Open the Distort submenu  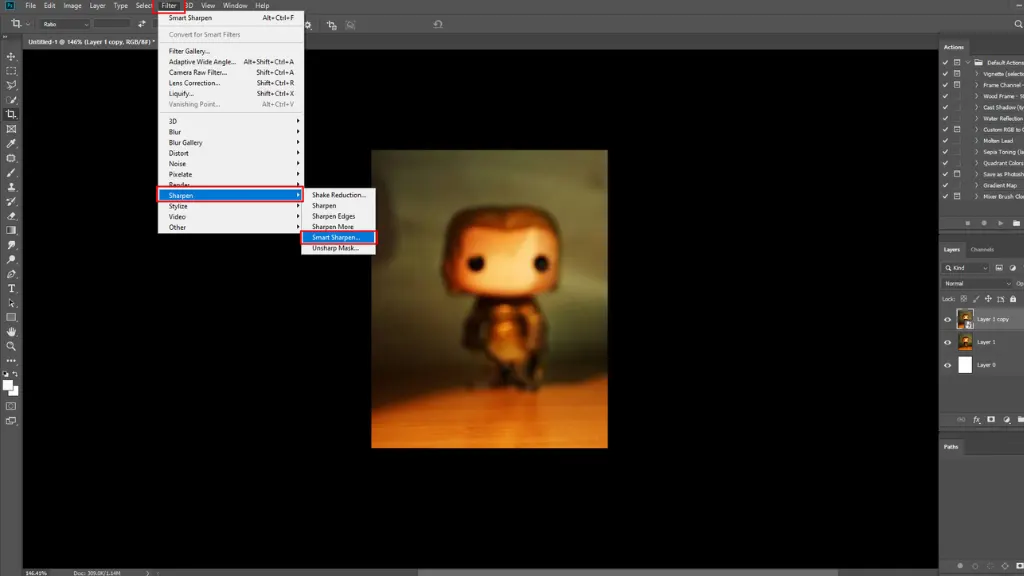point(231,153)
